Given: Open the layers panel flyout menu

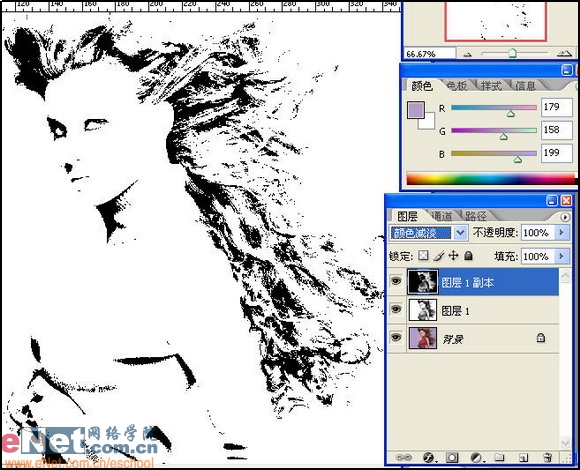Looking at the screenshot, I should [x=565, y=217].
